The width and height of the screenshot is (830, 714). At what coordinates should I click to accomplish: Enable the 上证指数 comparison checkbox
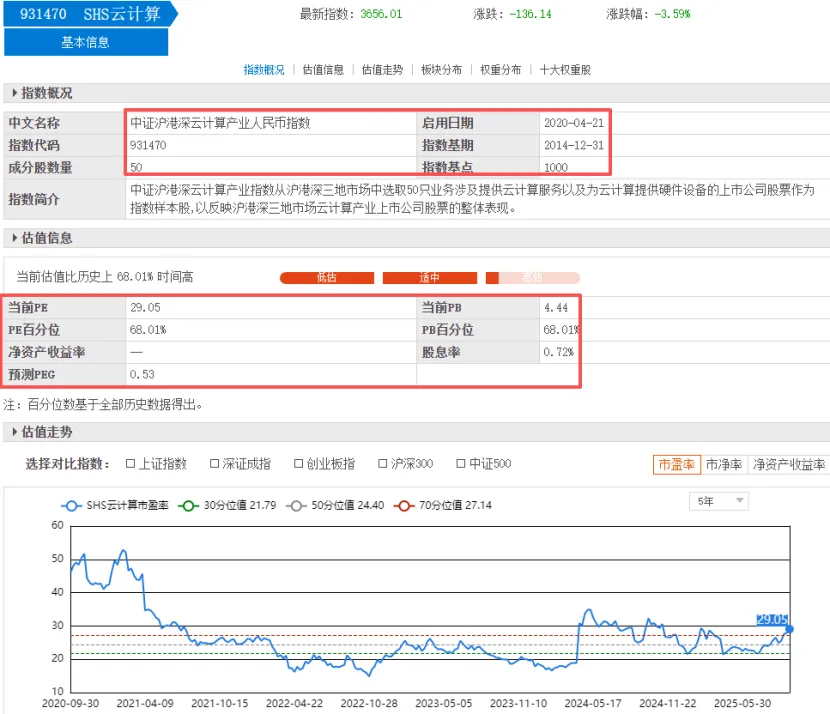point(131,464)
